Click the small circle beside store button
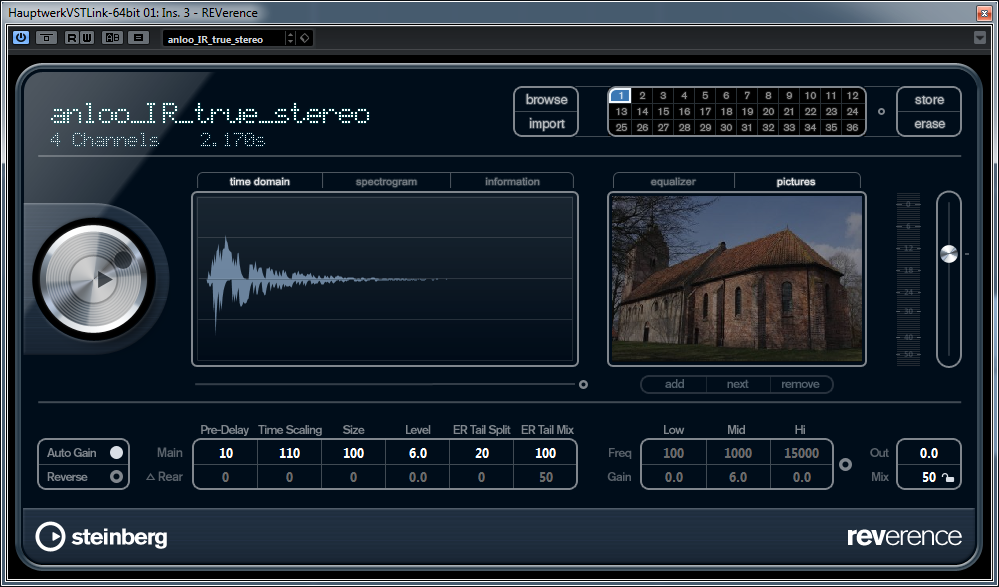 (x=881, y=112)
